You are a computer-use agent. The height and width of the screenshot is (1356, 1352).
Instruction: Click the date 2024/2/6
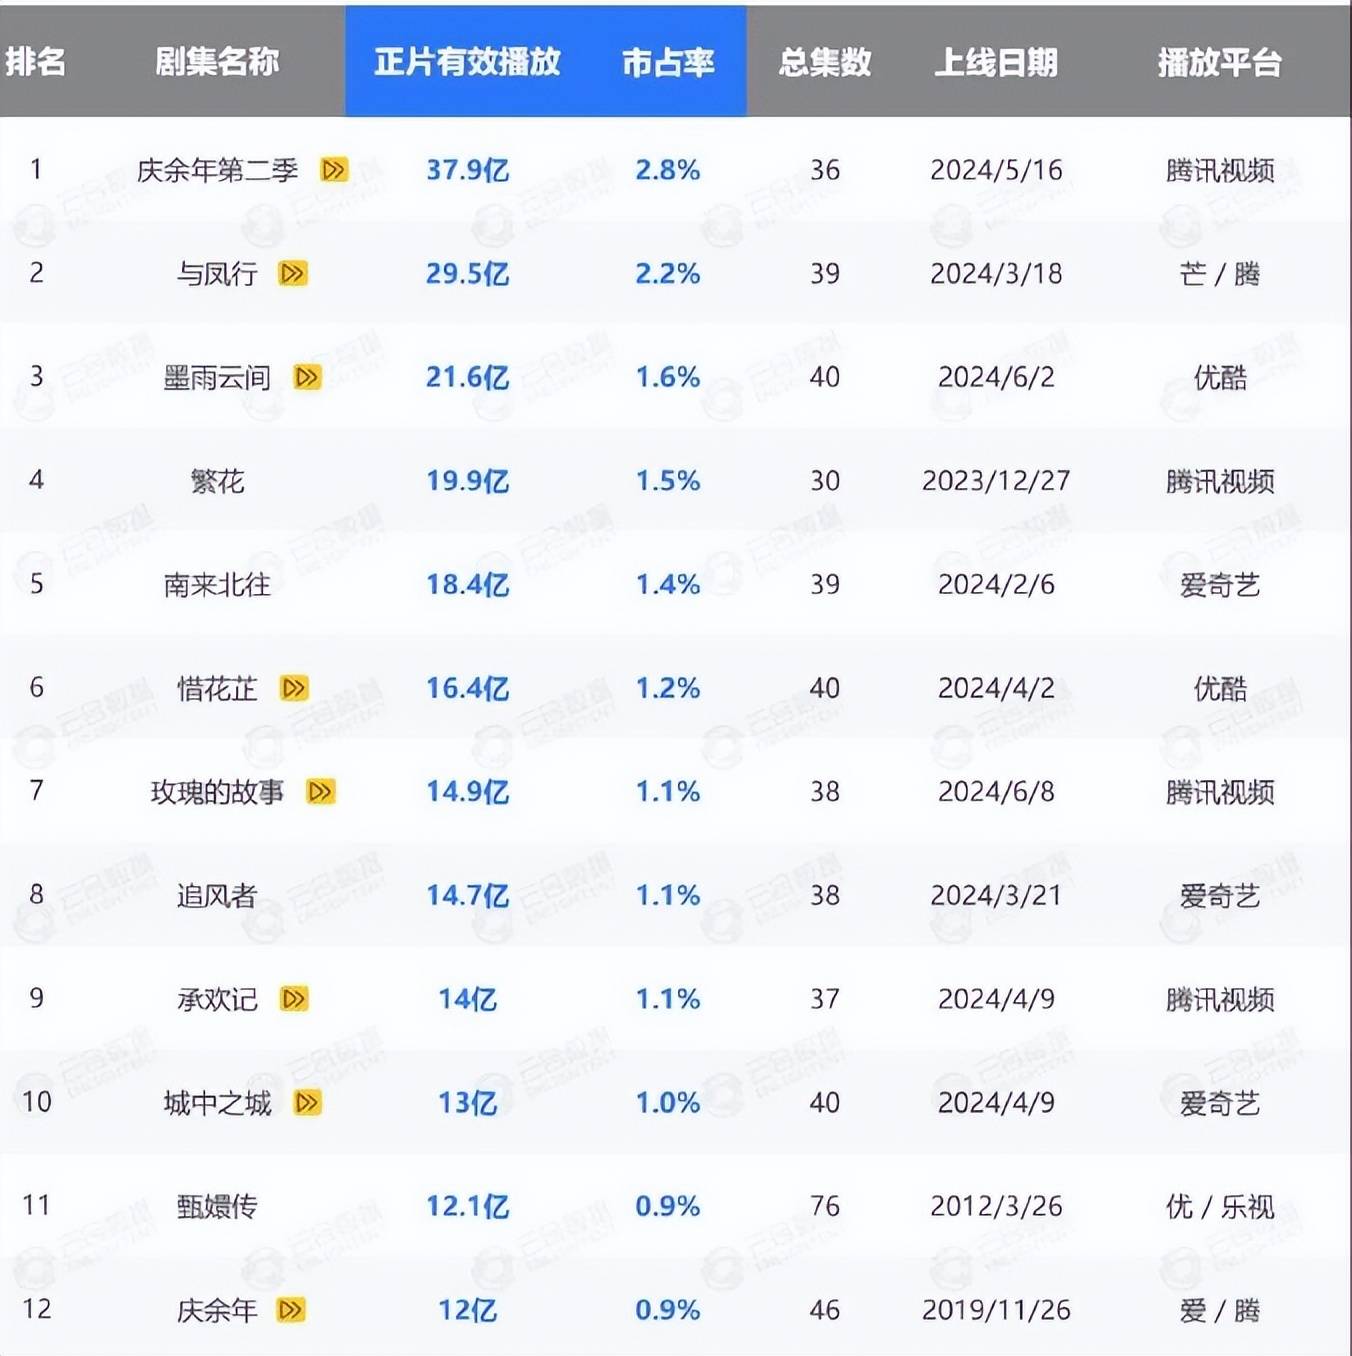996,584
